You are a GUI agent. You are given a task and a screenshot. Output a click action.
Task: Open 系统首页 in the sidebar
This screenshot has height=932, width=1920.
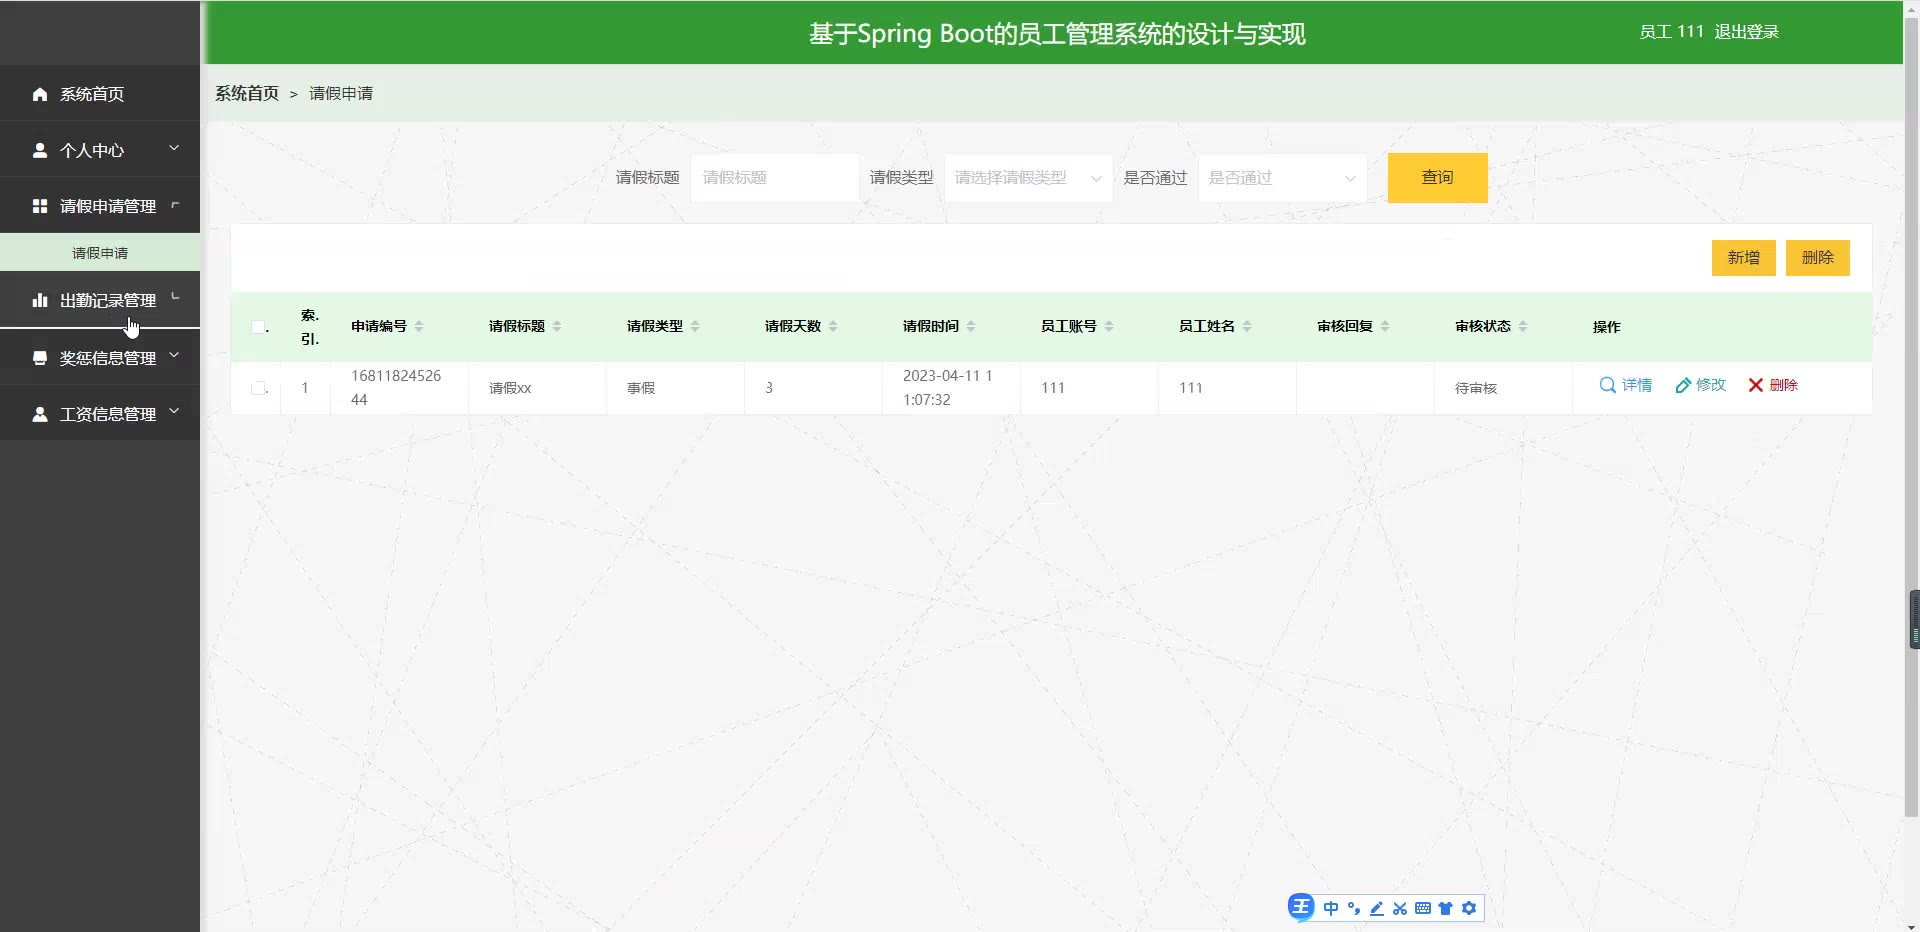[100, 94]
